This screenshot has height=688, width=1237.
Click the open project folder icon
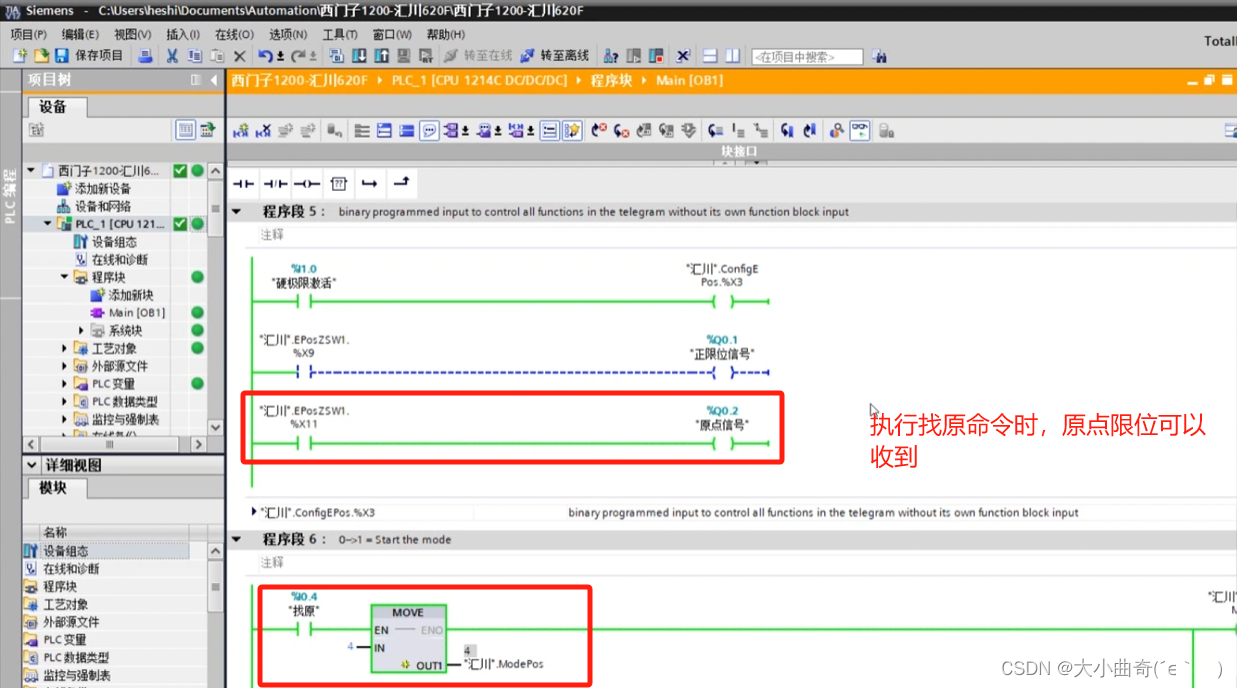tap(41, 56)
